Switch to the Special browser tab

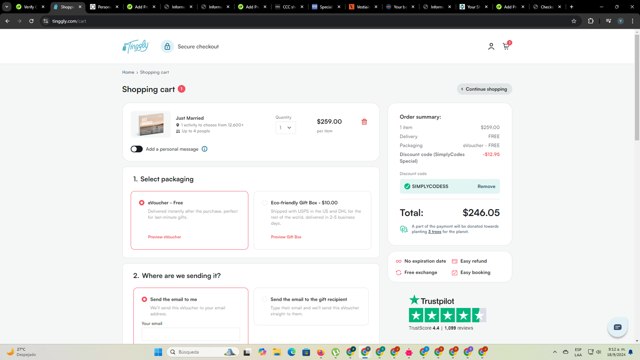point(326,7)
